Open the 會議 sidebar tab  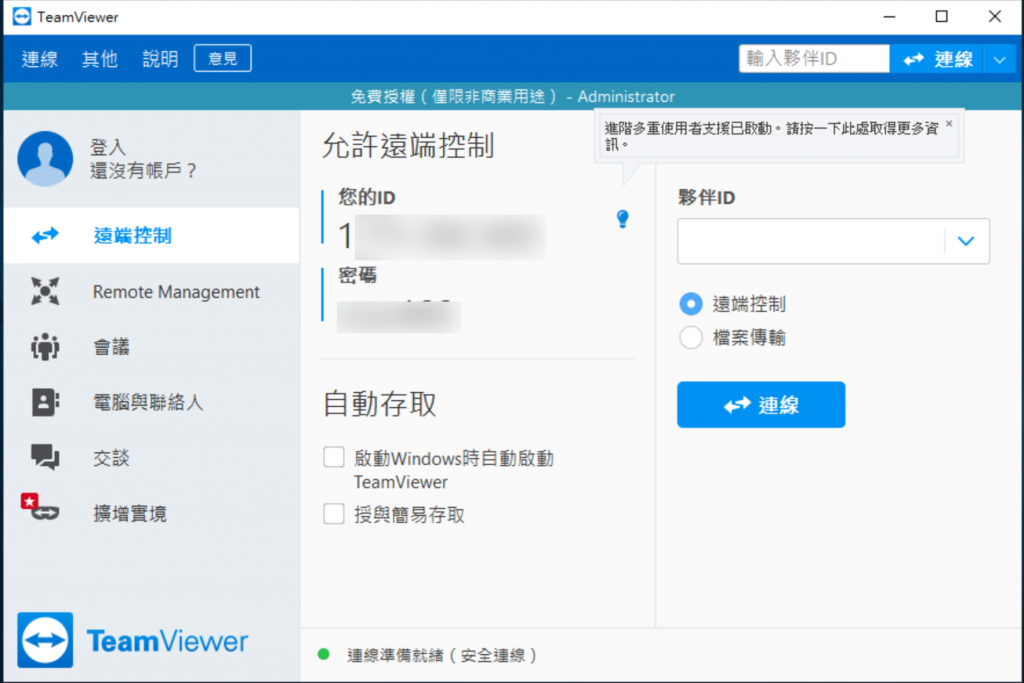coord(152,347)
